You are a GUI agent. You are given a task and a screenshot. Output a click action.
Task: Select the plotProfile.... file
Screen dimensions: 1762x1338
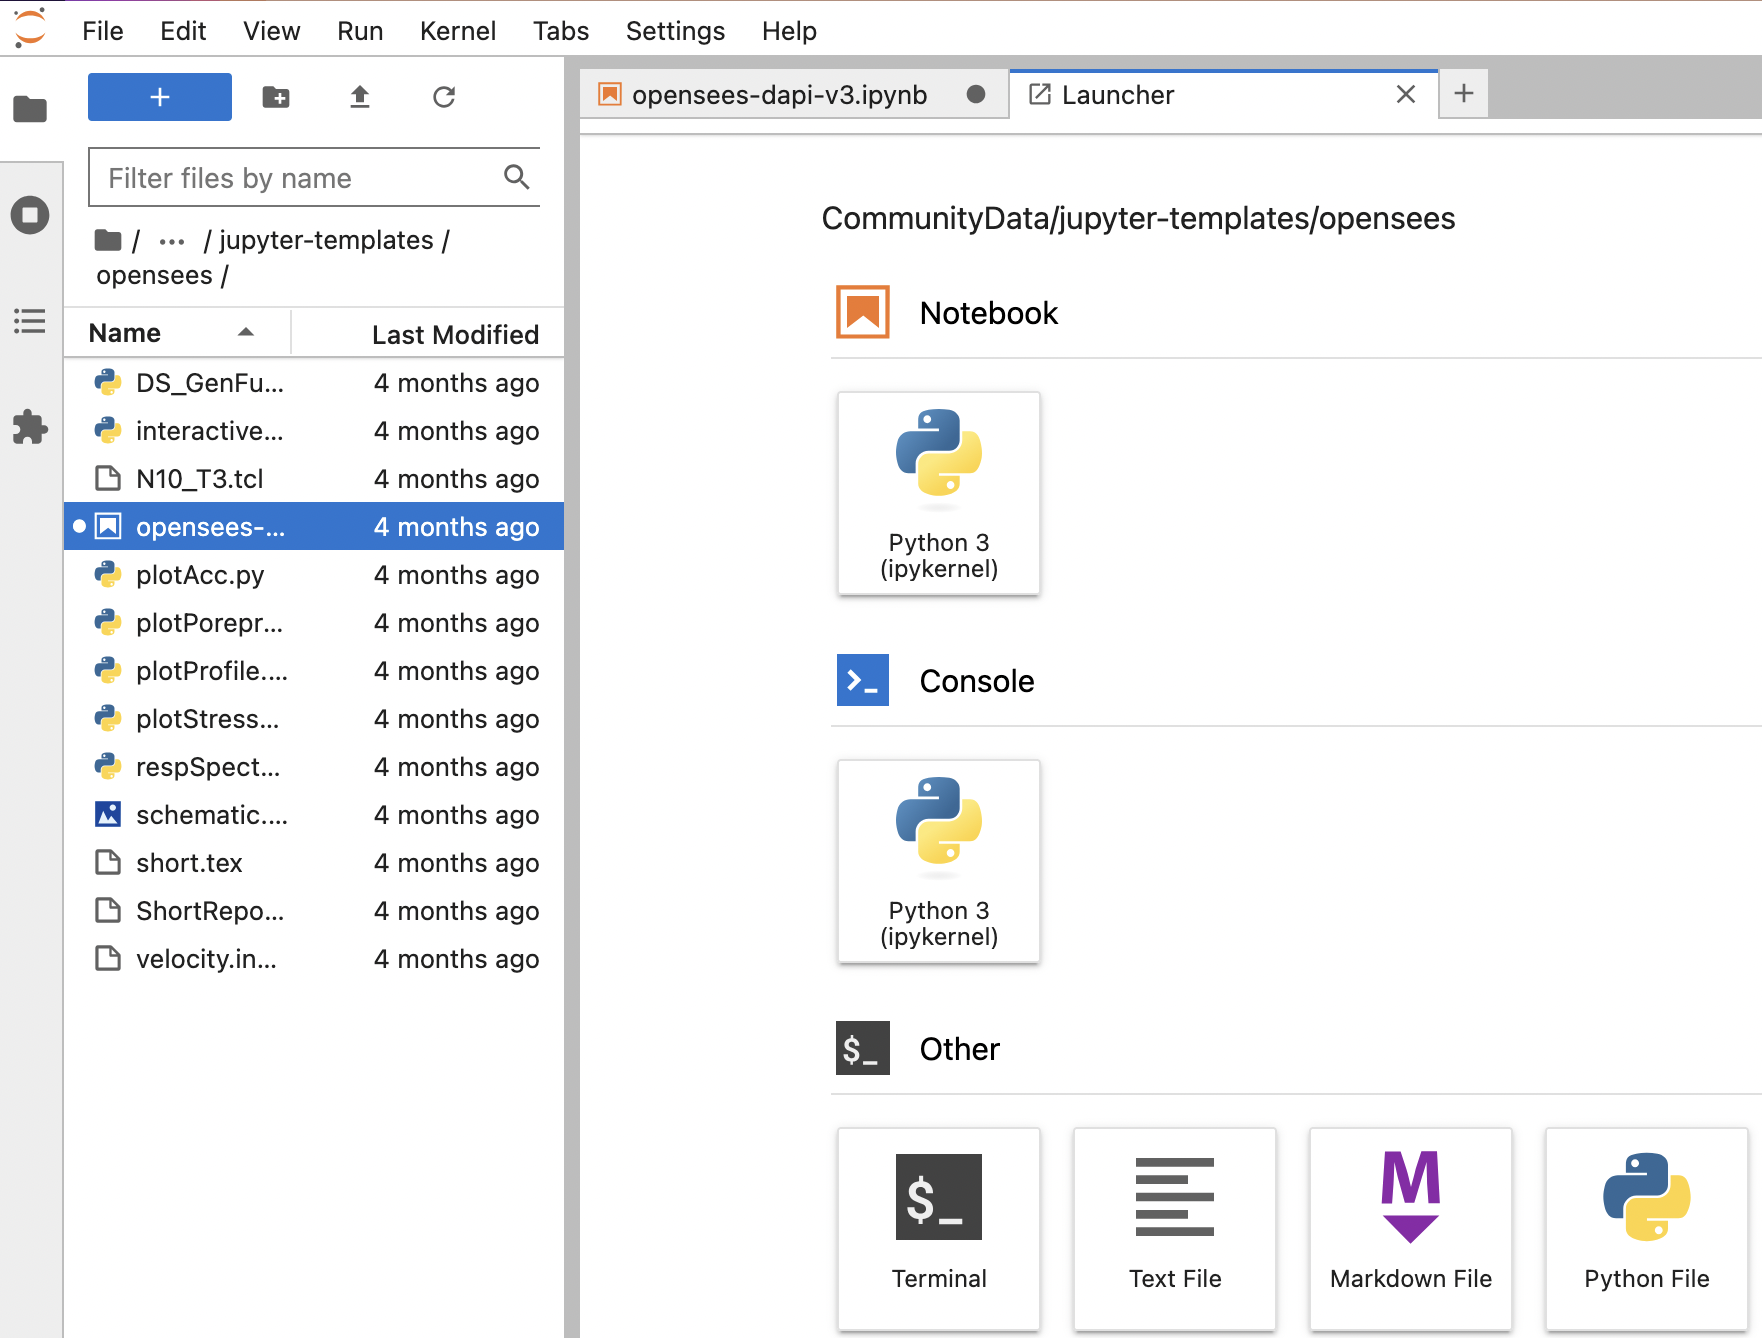pyautogui.click(x=314, y=671)
